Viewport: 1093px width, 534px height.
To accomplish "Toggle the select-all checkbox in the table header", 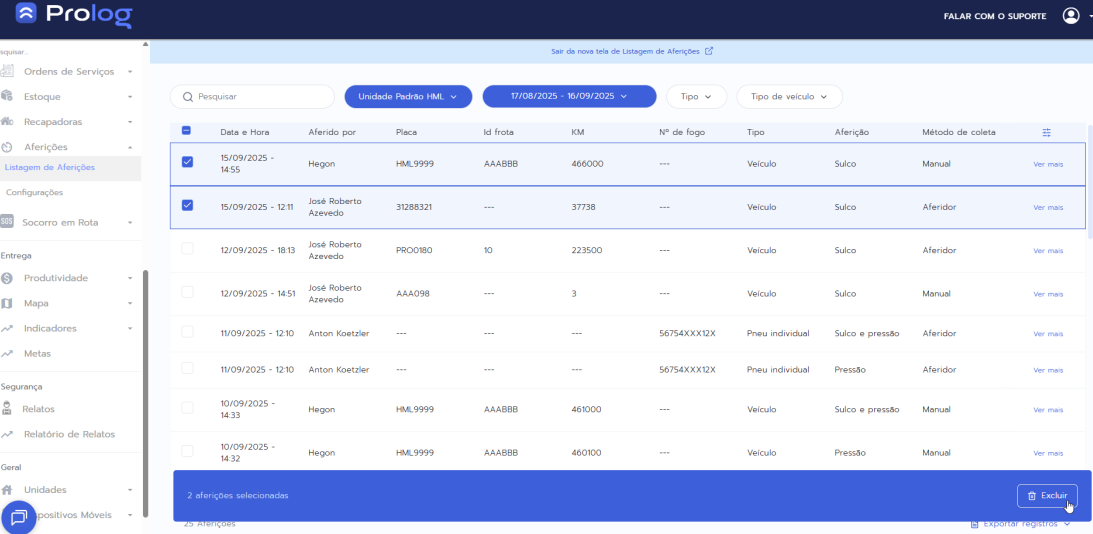I will pyautogui.click(x=187, y=131).
